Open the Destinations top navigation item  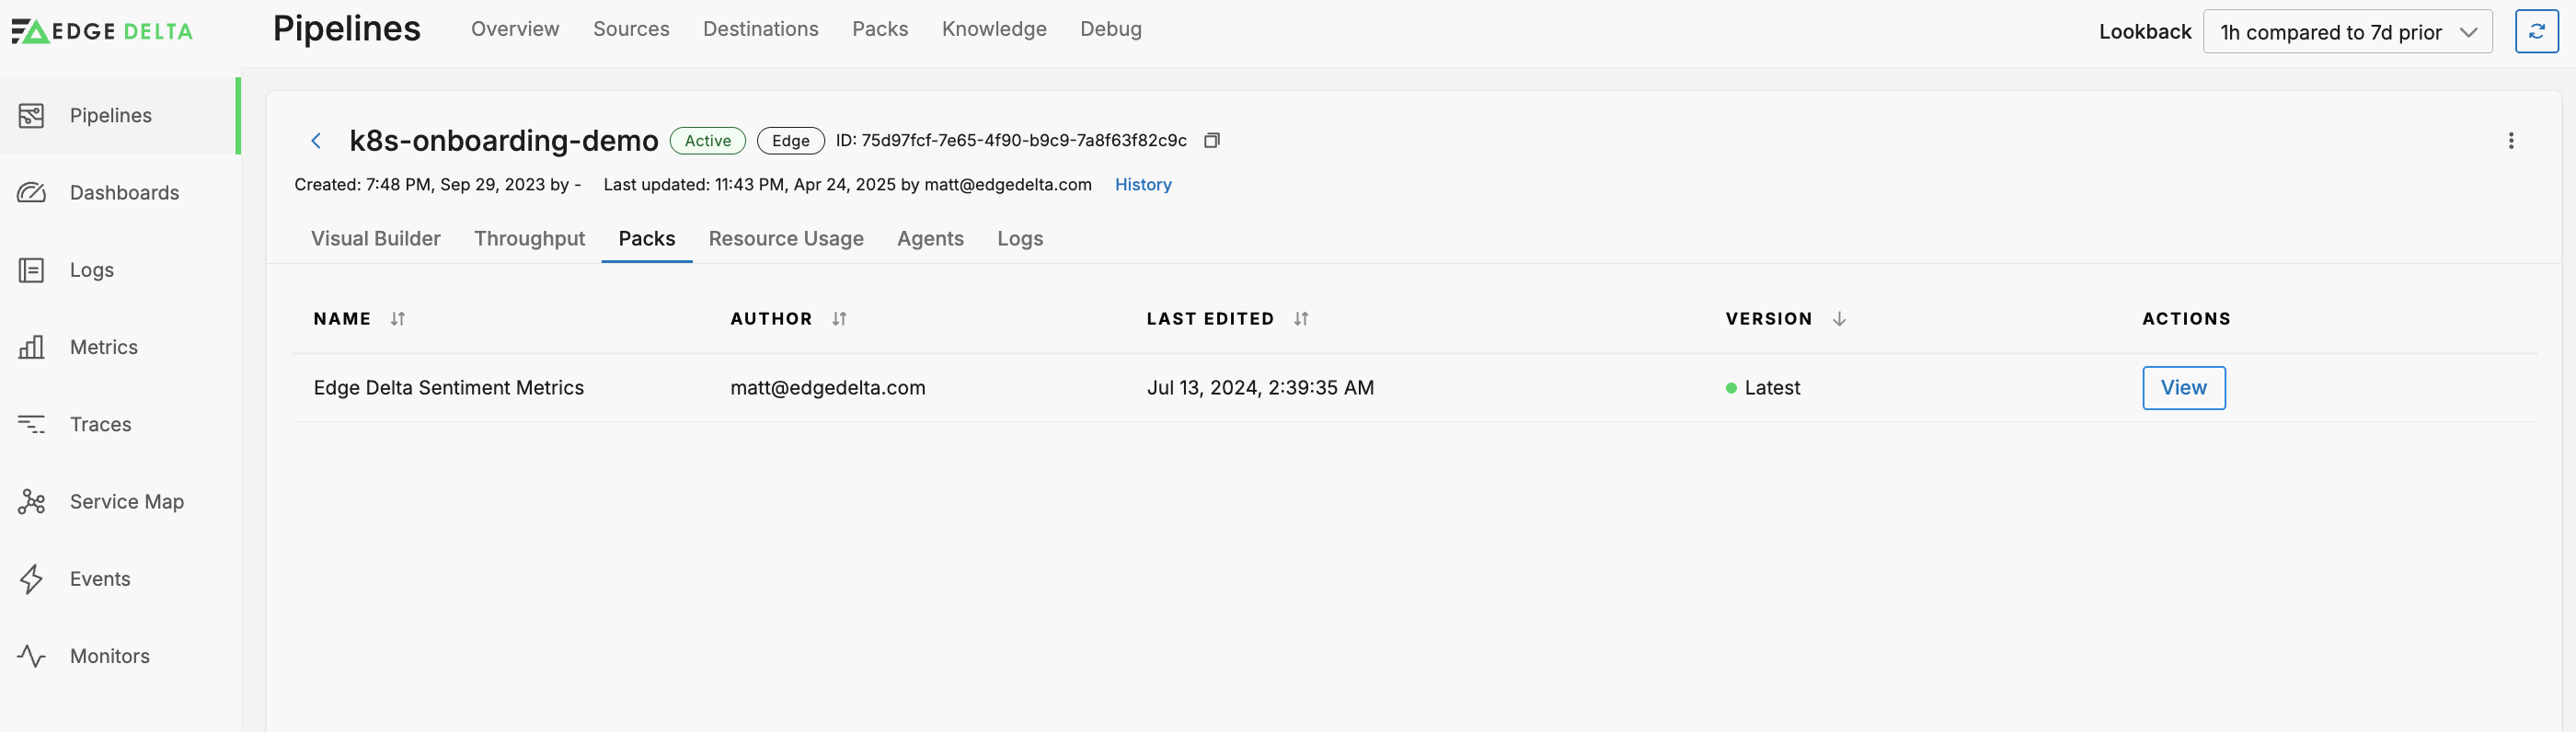[760, 29]
